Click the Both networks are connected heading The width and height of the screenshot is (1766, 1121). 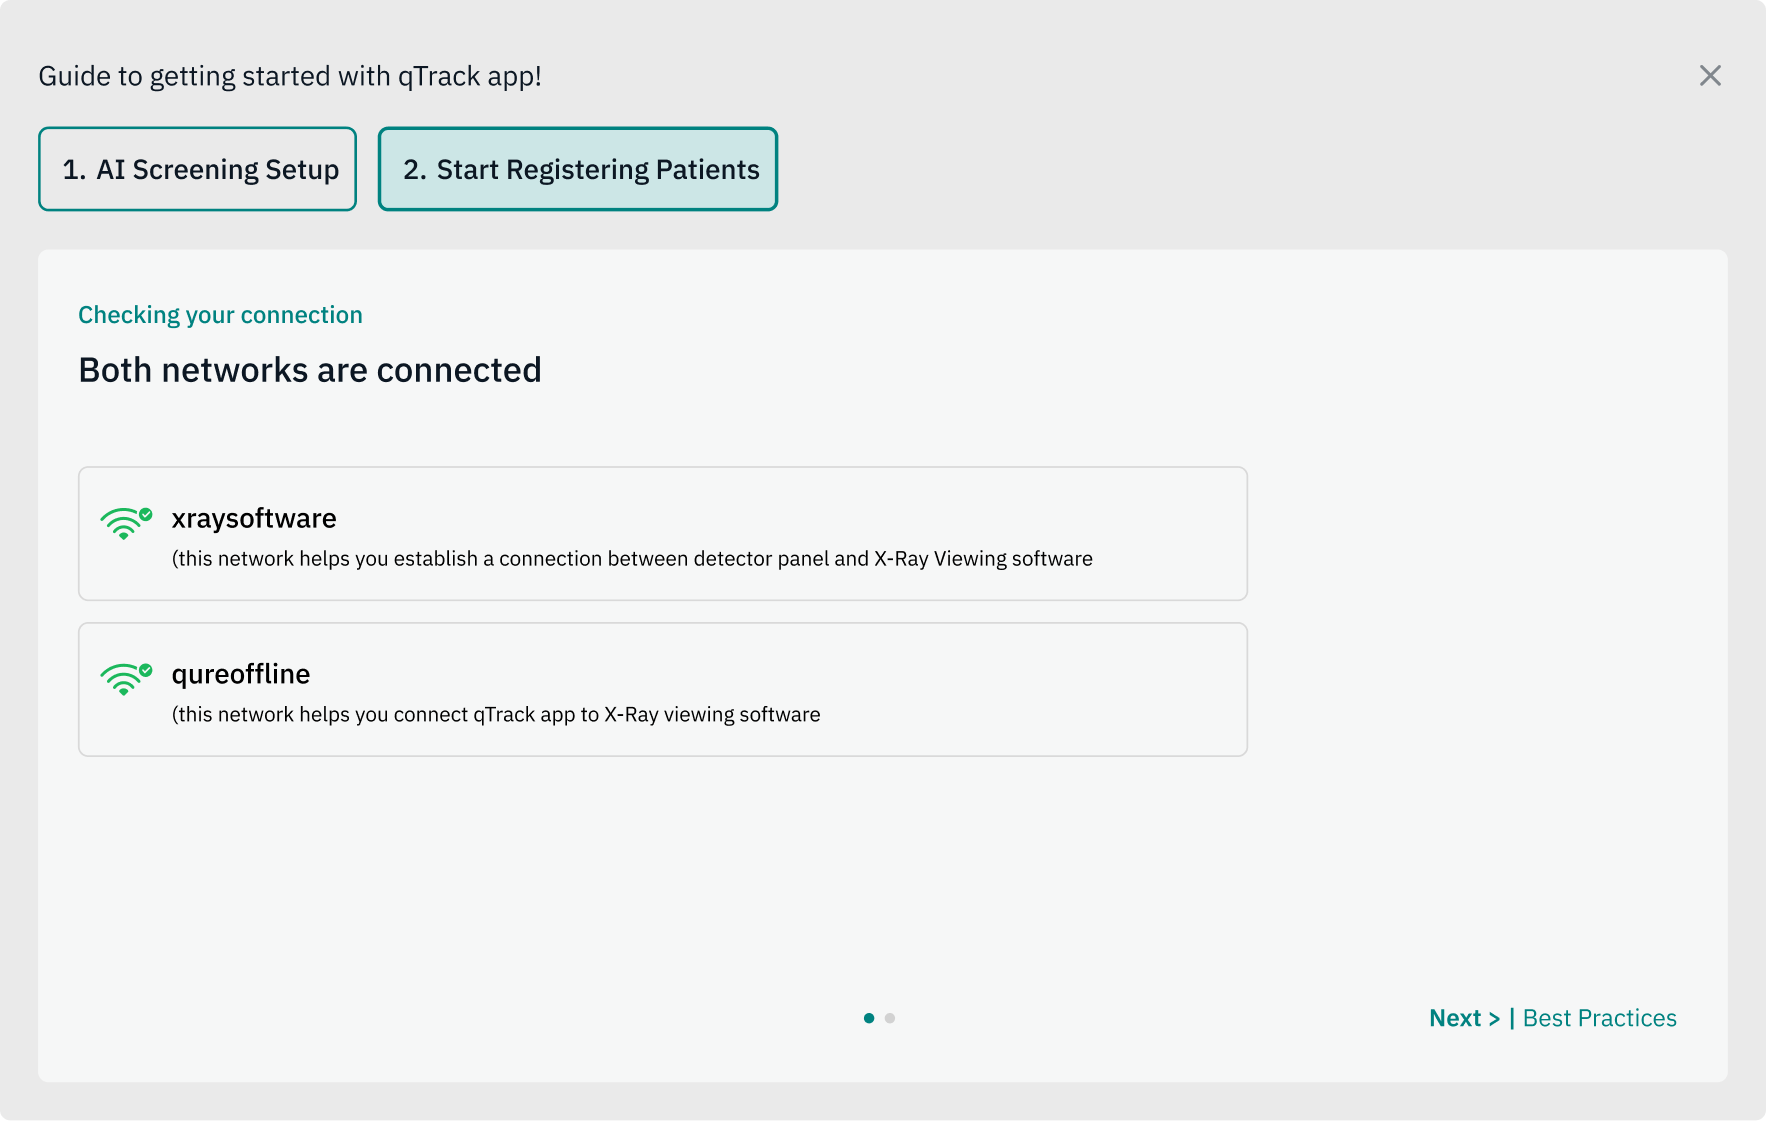pos(310,370)
